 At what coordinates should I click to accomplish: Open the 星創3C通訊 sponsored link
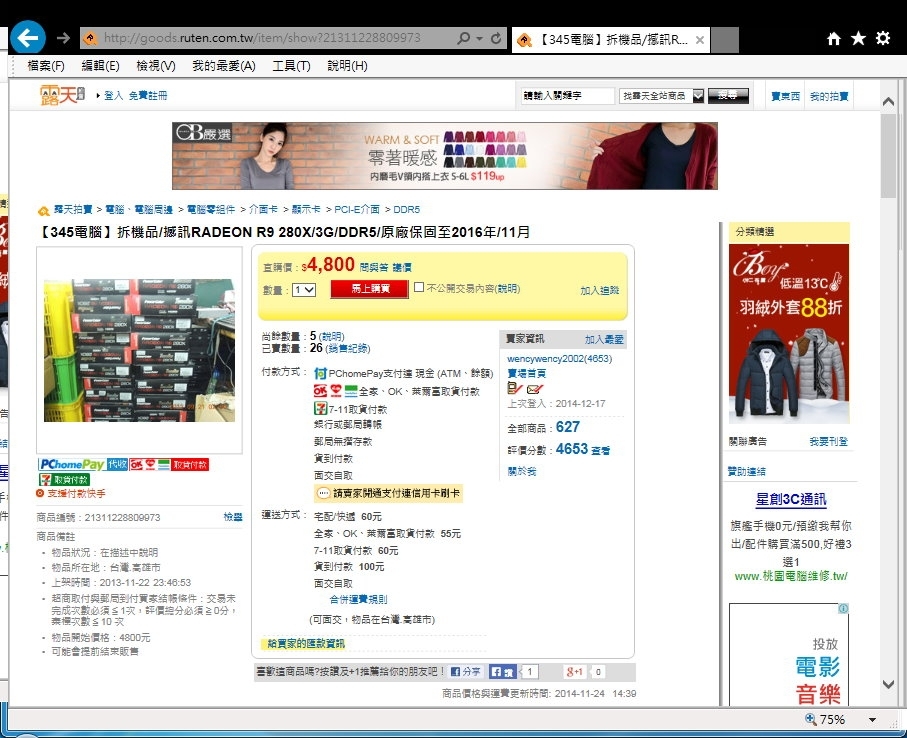click(791, 499)
